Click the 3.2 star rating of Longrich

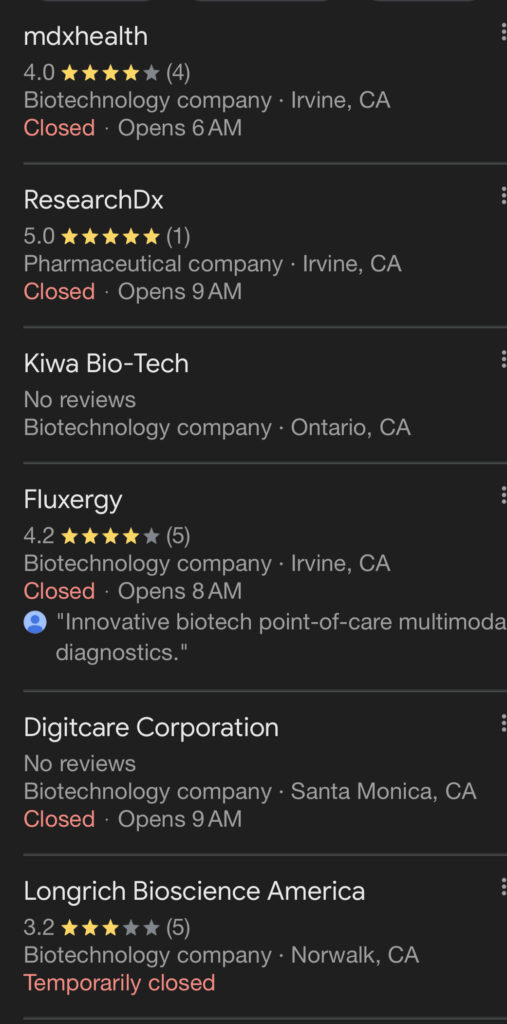107,927
